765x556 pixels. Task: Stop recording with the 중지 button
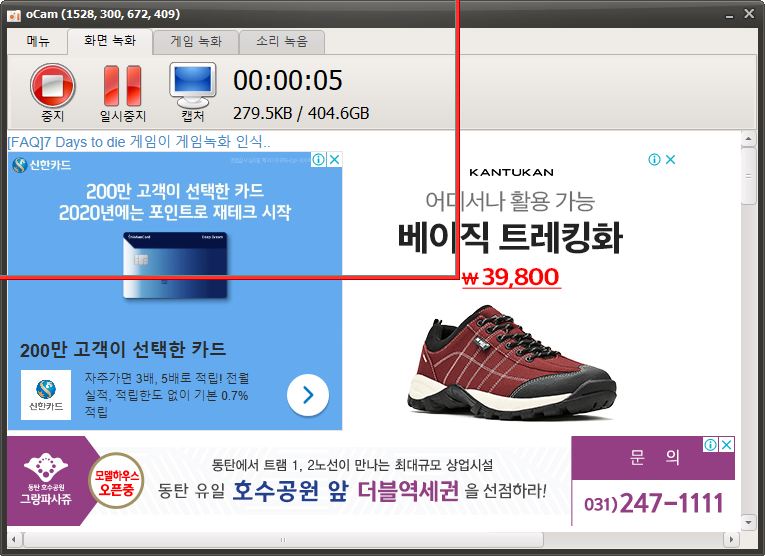53,92
